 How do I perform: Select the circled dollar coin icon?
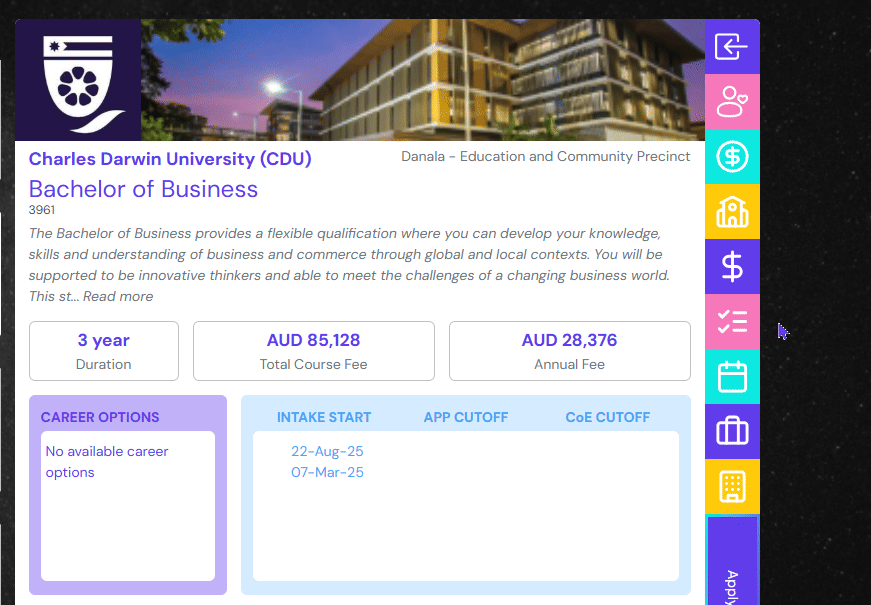(x=732, y=157)
